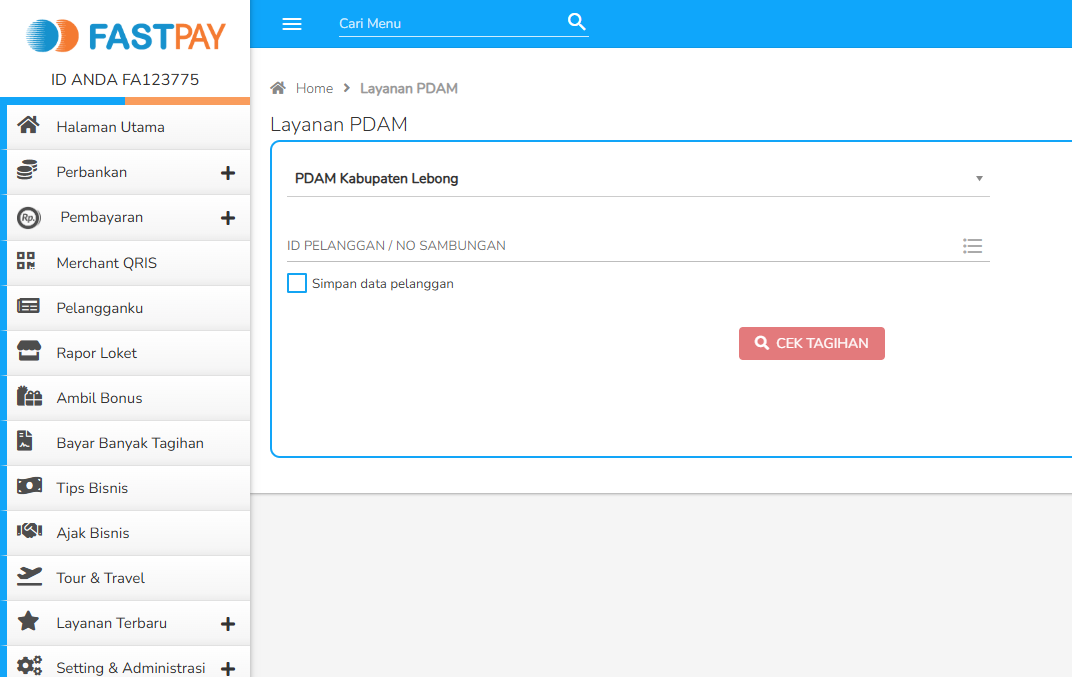This screenshot has height=677, width=1072.
Task: Select Layanan PDAM in the breadcrumb
Action: [x=408, y=88]
